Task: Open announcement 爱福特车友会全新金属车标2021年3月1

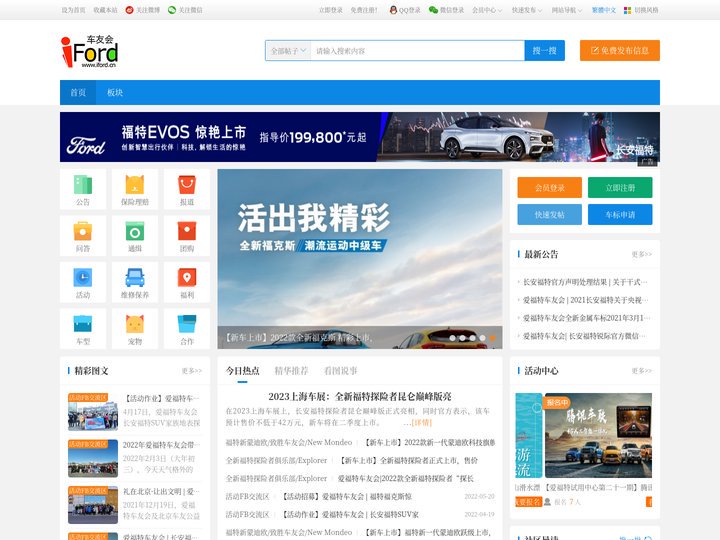Action: click(x=586, y=318)
